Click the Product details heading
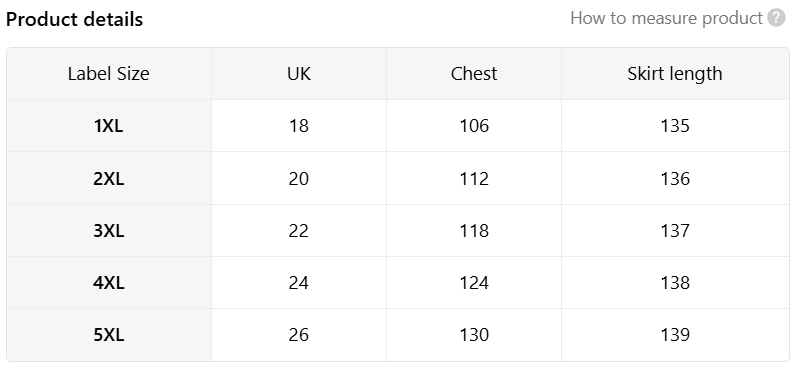Screen dimensions: 803x371 pos(74,19)
